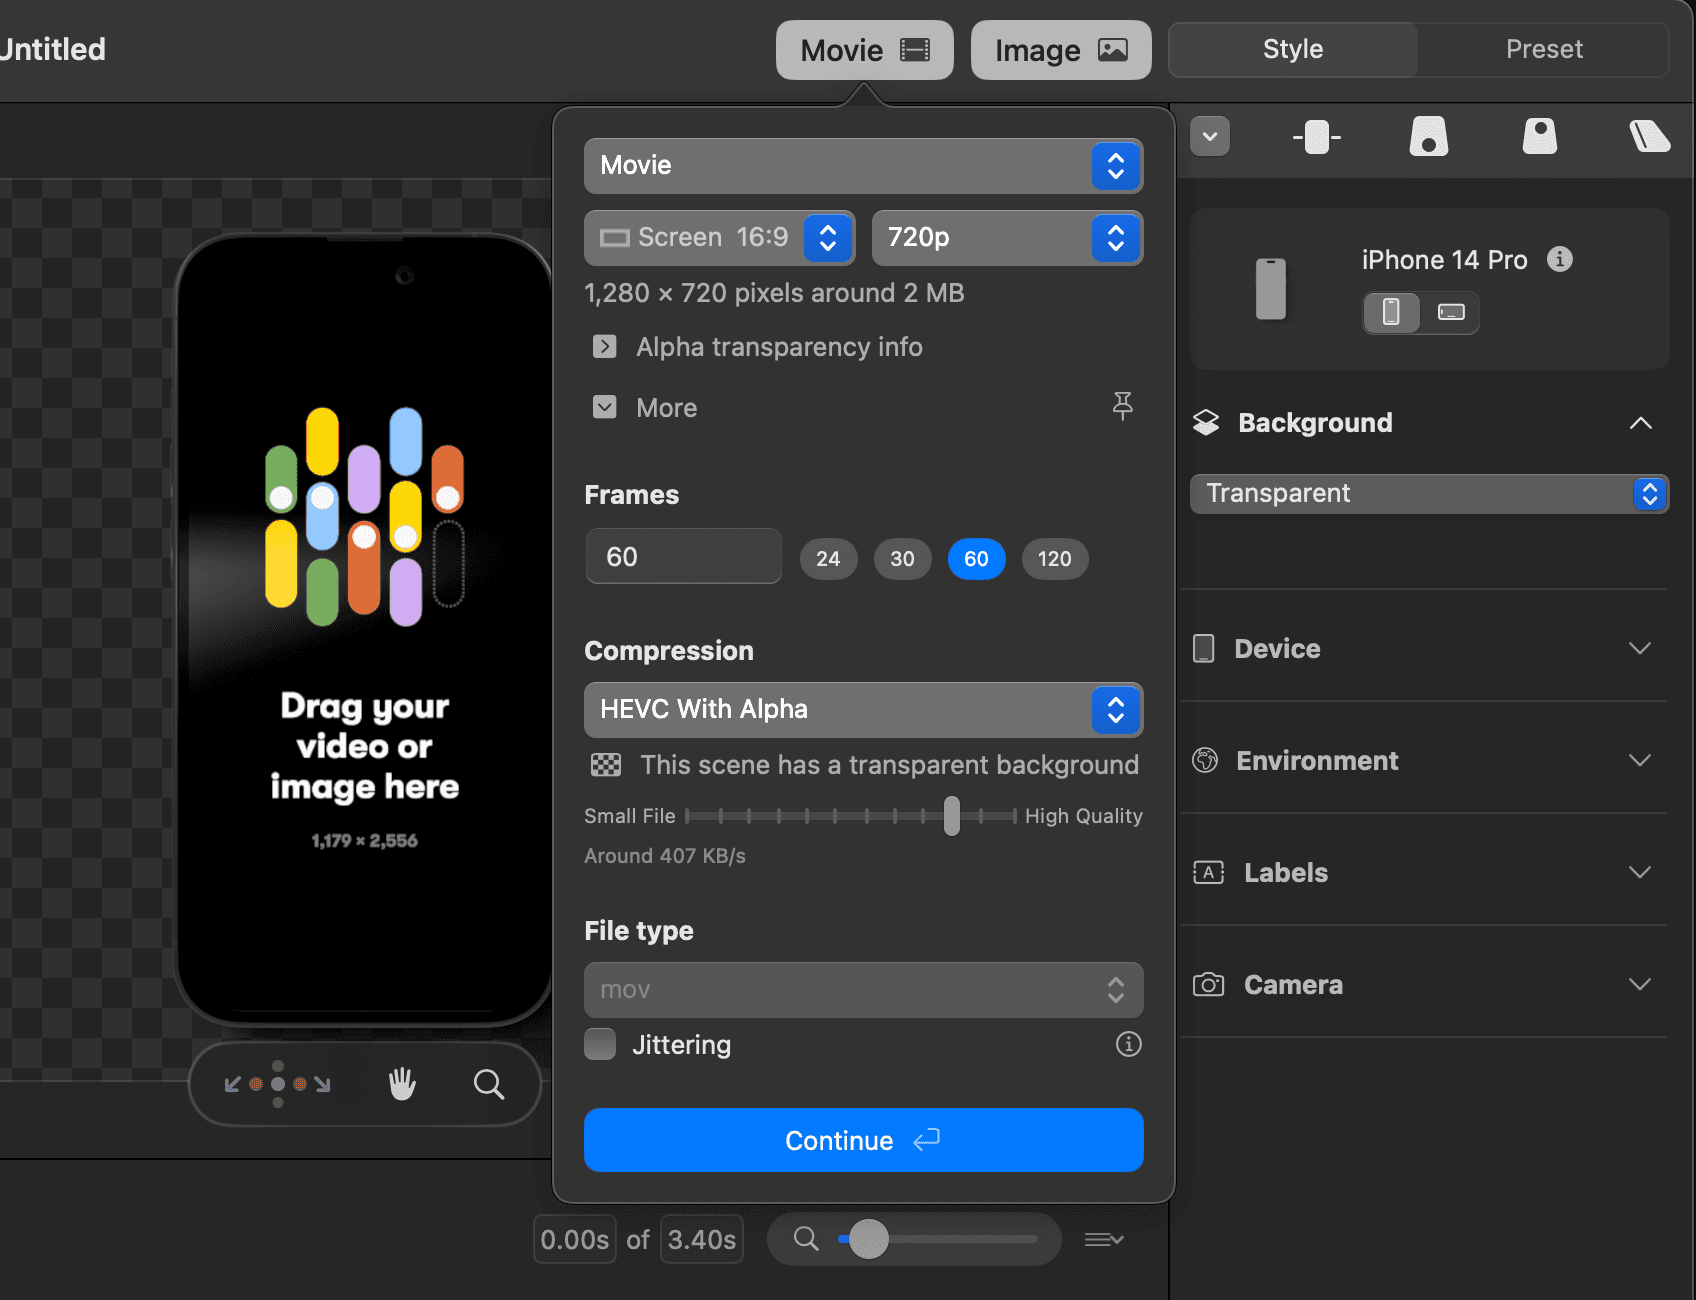Switch iPhone to landscape orientation
Viewport: 1696px width, 1300px height.
[1450, 312]
